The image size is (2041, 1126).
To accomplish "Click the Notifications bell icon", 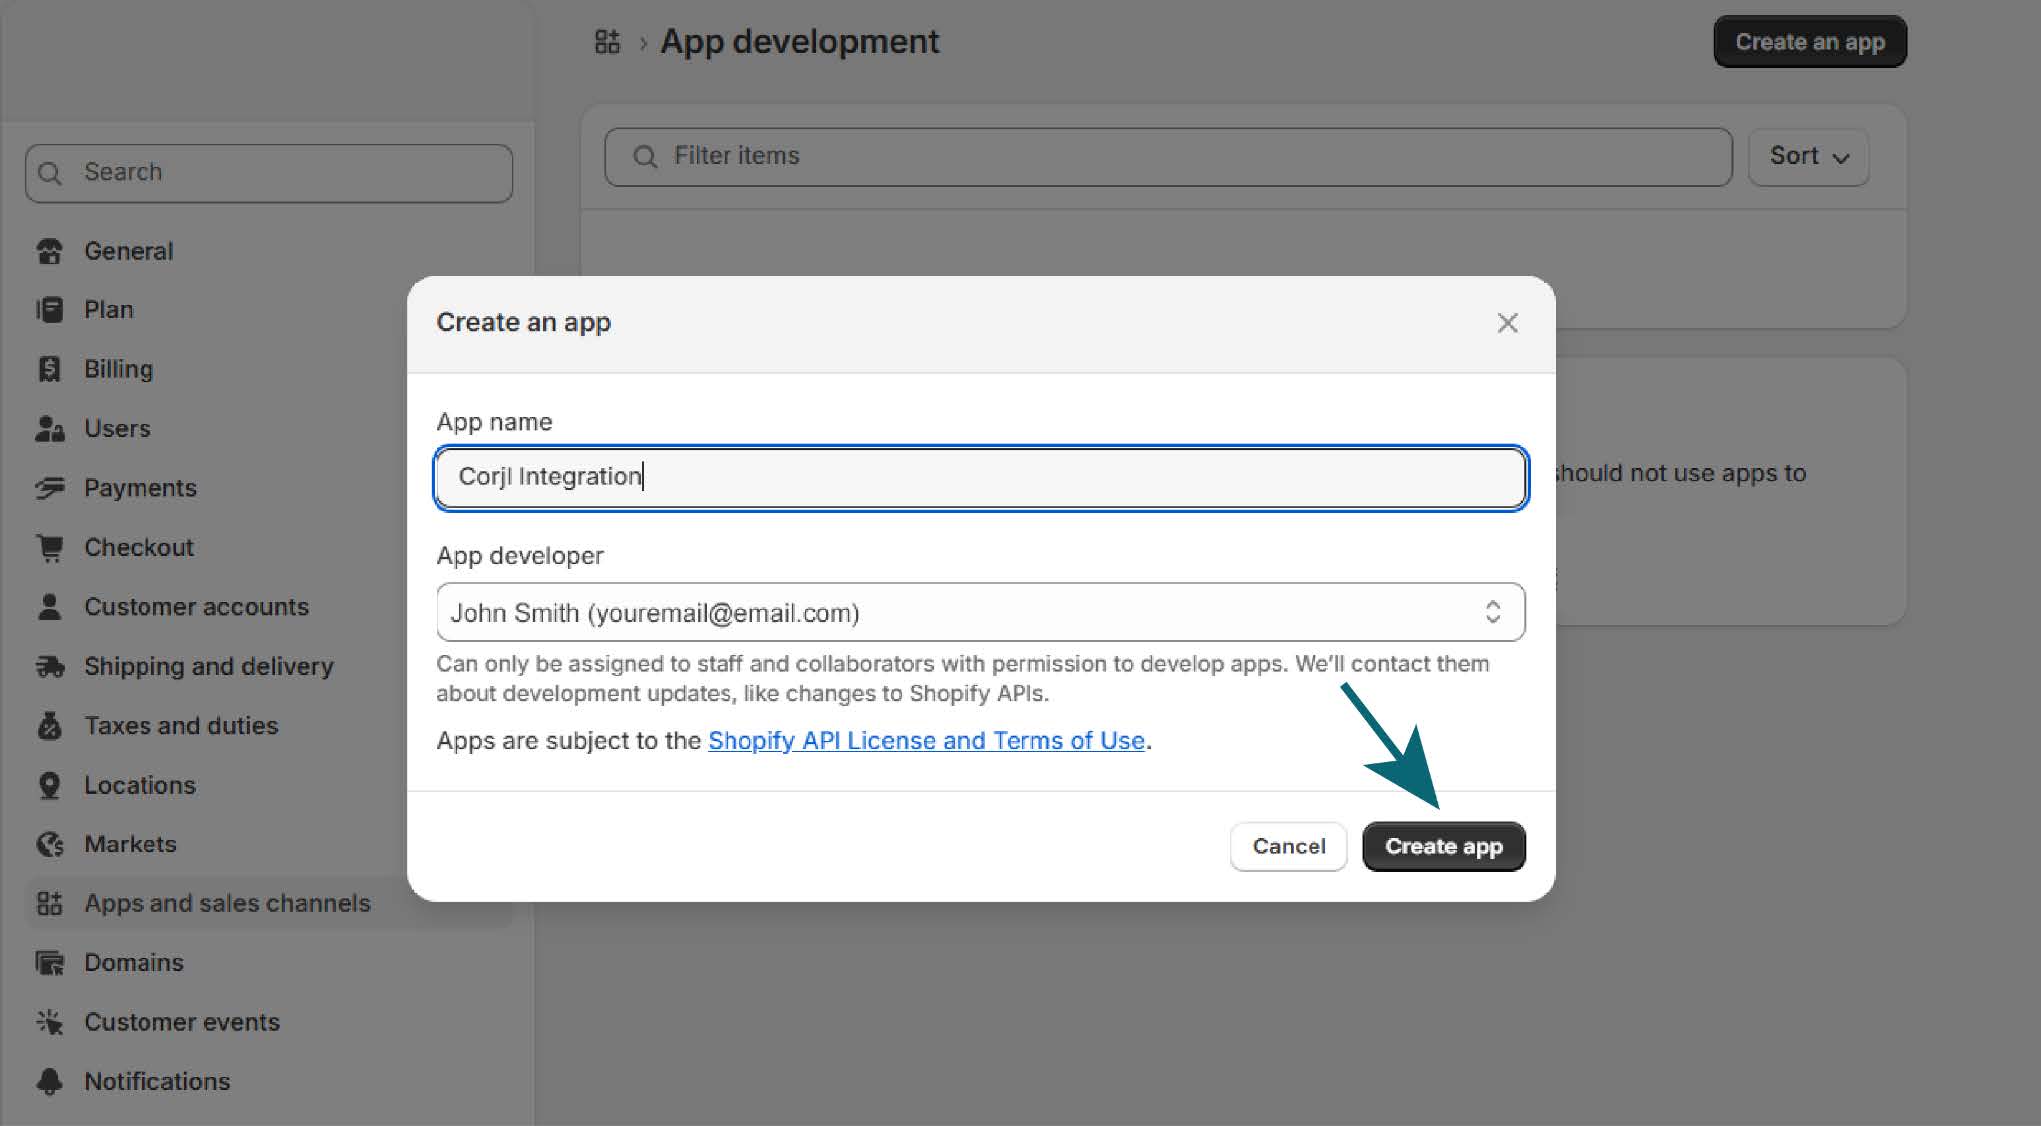I will pyautogui.click(x=49, y=1082).
